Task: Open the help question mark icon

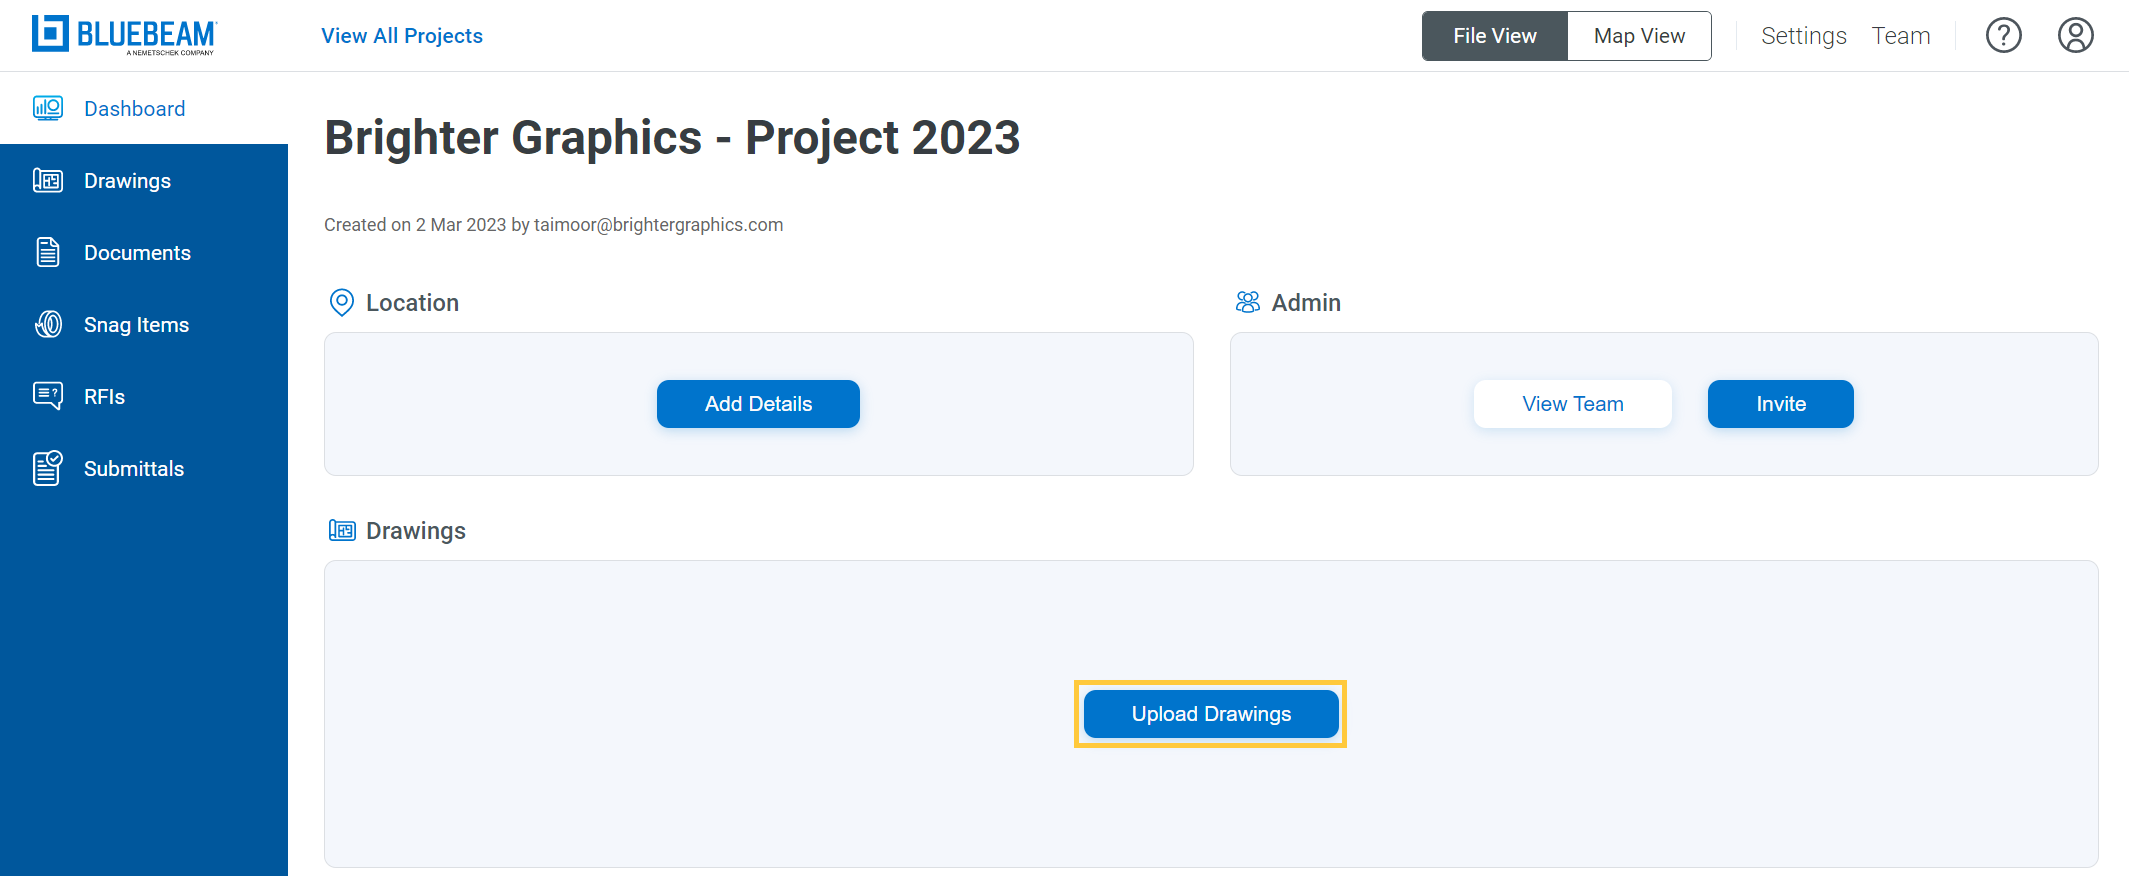Action: (2003, 36)
